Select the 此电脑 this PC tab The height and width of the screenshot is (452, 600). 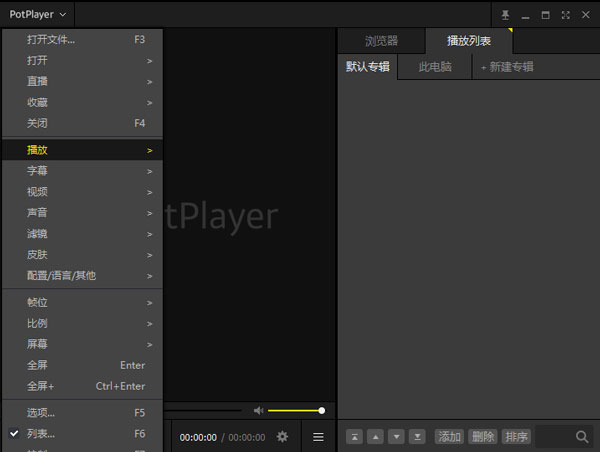(x=435, y=67)
